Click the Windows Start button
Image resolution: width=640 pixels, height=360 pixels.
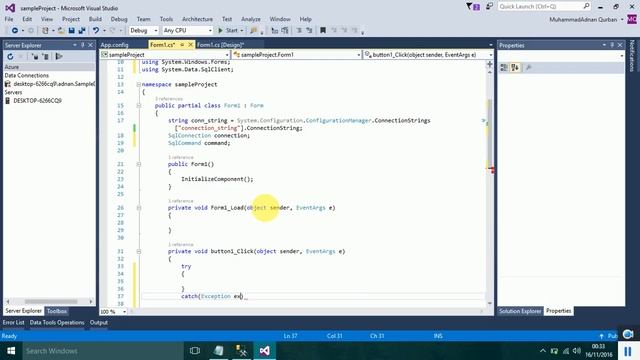(x=11, y=351)
